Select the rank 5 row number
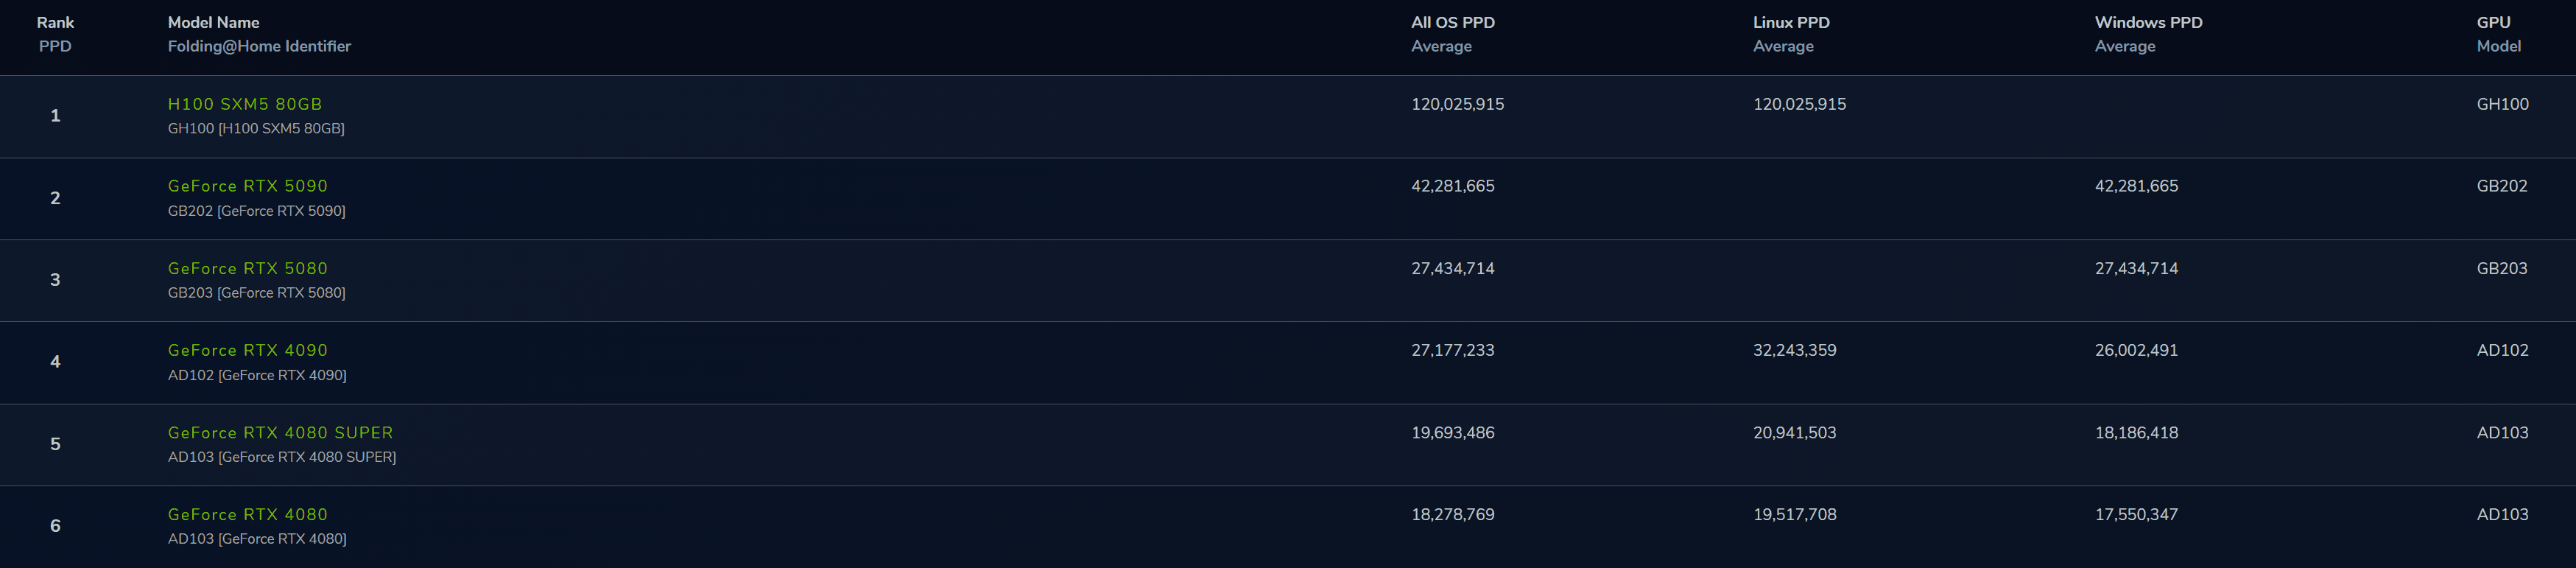This screenshot has width=2576, height=568. (55, 444)
